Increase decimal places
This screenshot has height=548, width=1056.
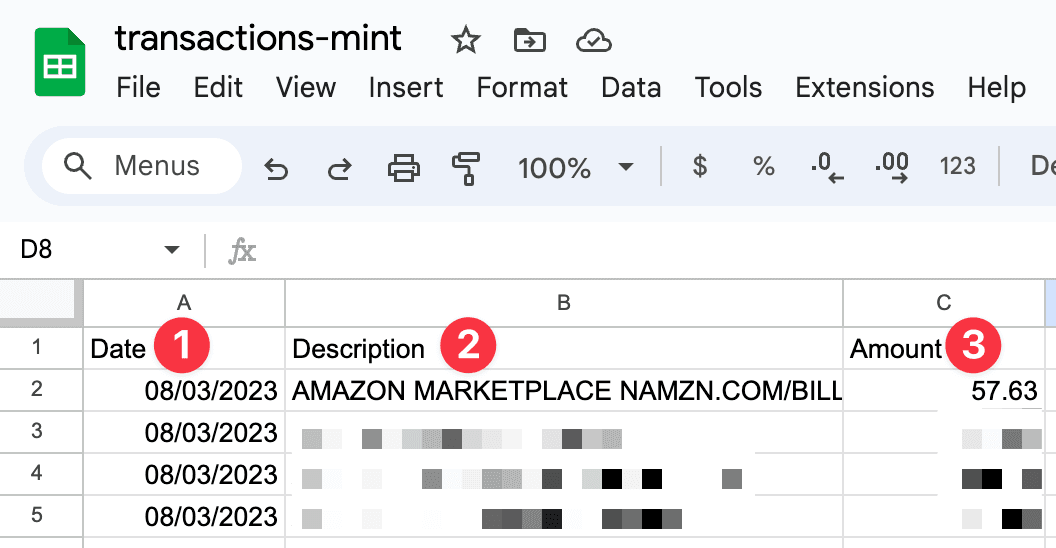tap(891, 167)
